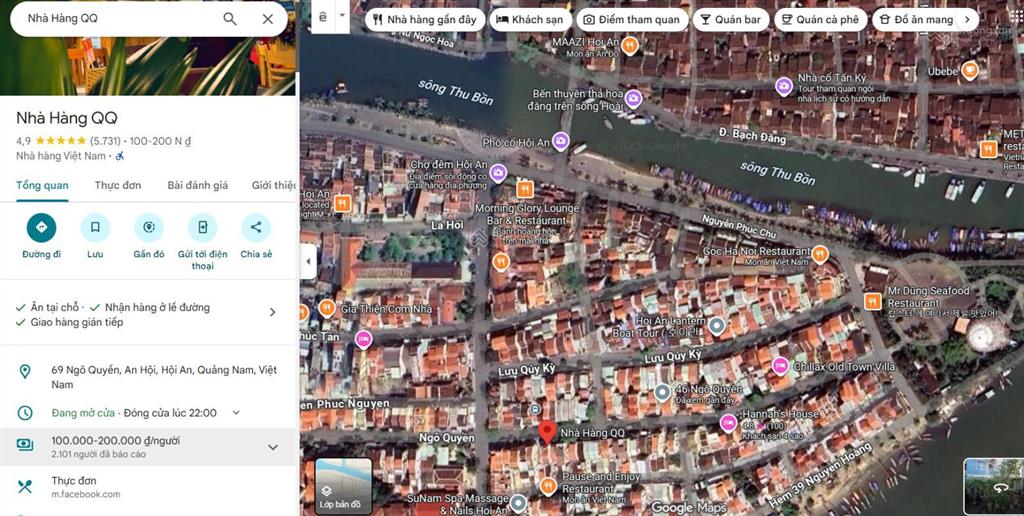Select Chợ đêm Hội An marker

click(x=498, y=173)
